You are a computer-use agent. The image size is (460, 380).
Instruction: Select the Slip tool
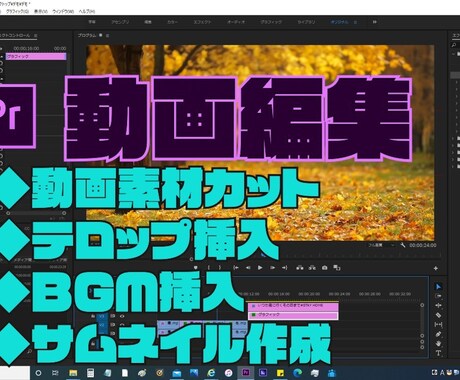click(x=439, y=324)
